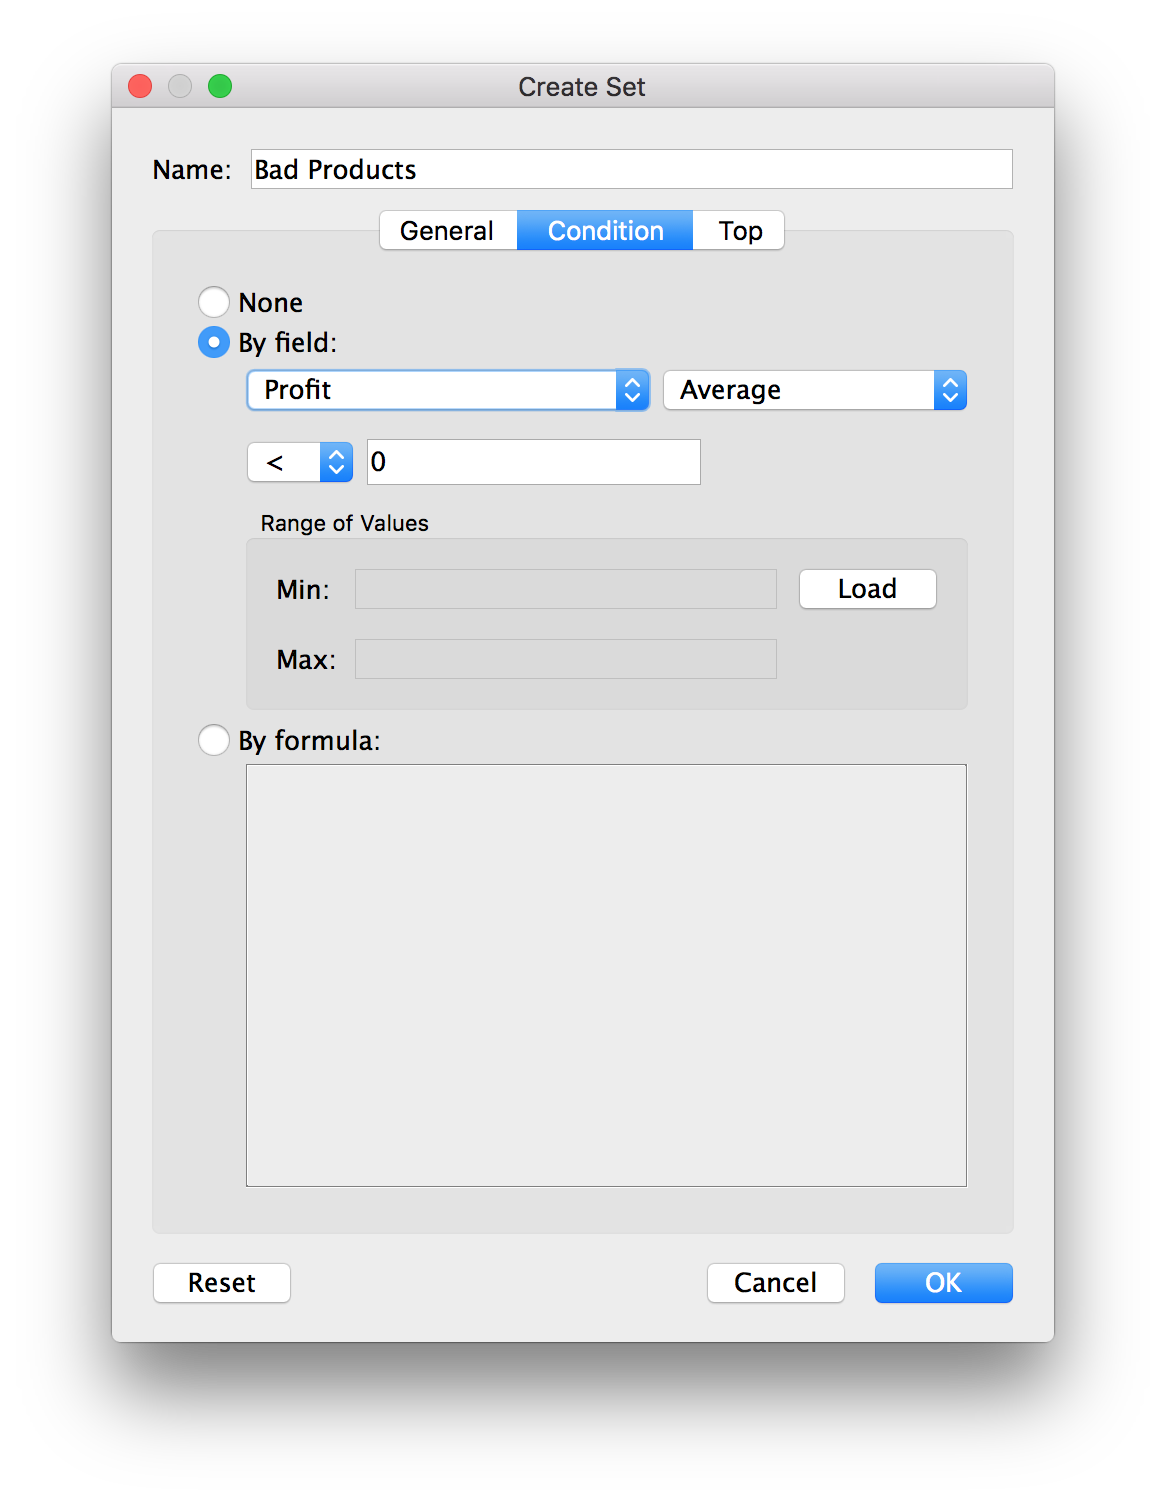Switch to the Top tab
This screenshot has height=1502, width=1166.
tap(740, 231)
